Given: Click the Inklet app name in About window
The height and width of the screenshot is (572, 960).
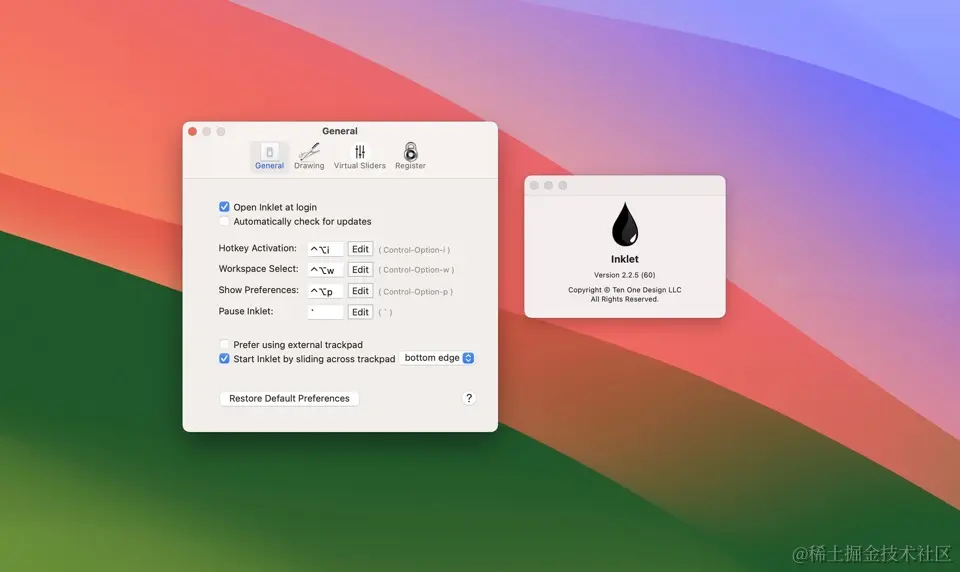Looking at the screenshot, I should pos(624,259).
